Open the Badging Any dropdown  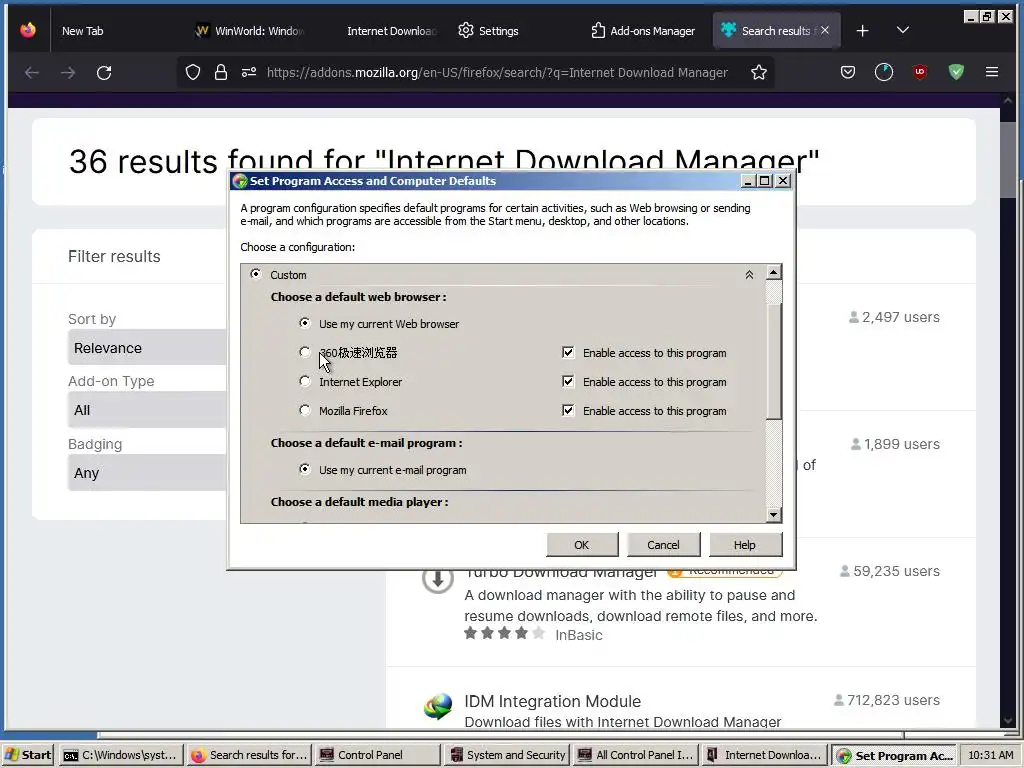[147, 473]
